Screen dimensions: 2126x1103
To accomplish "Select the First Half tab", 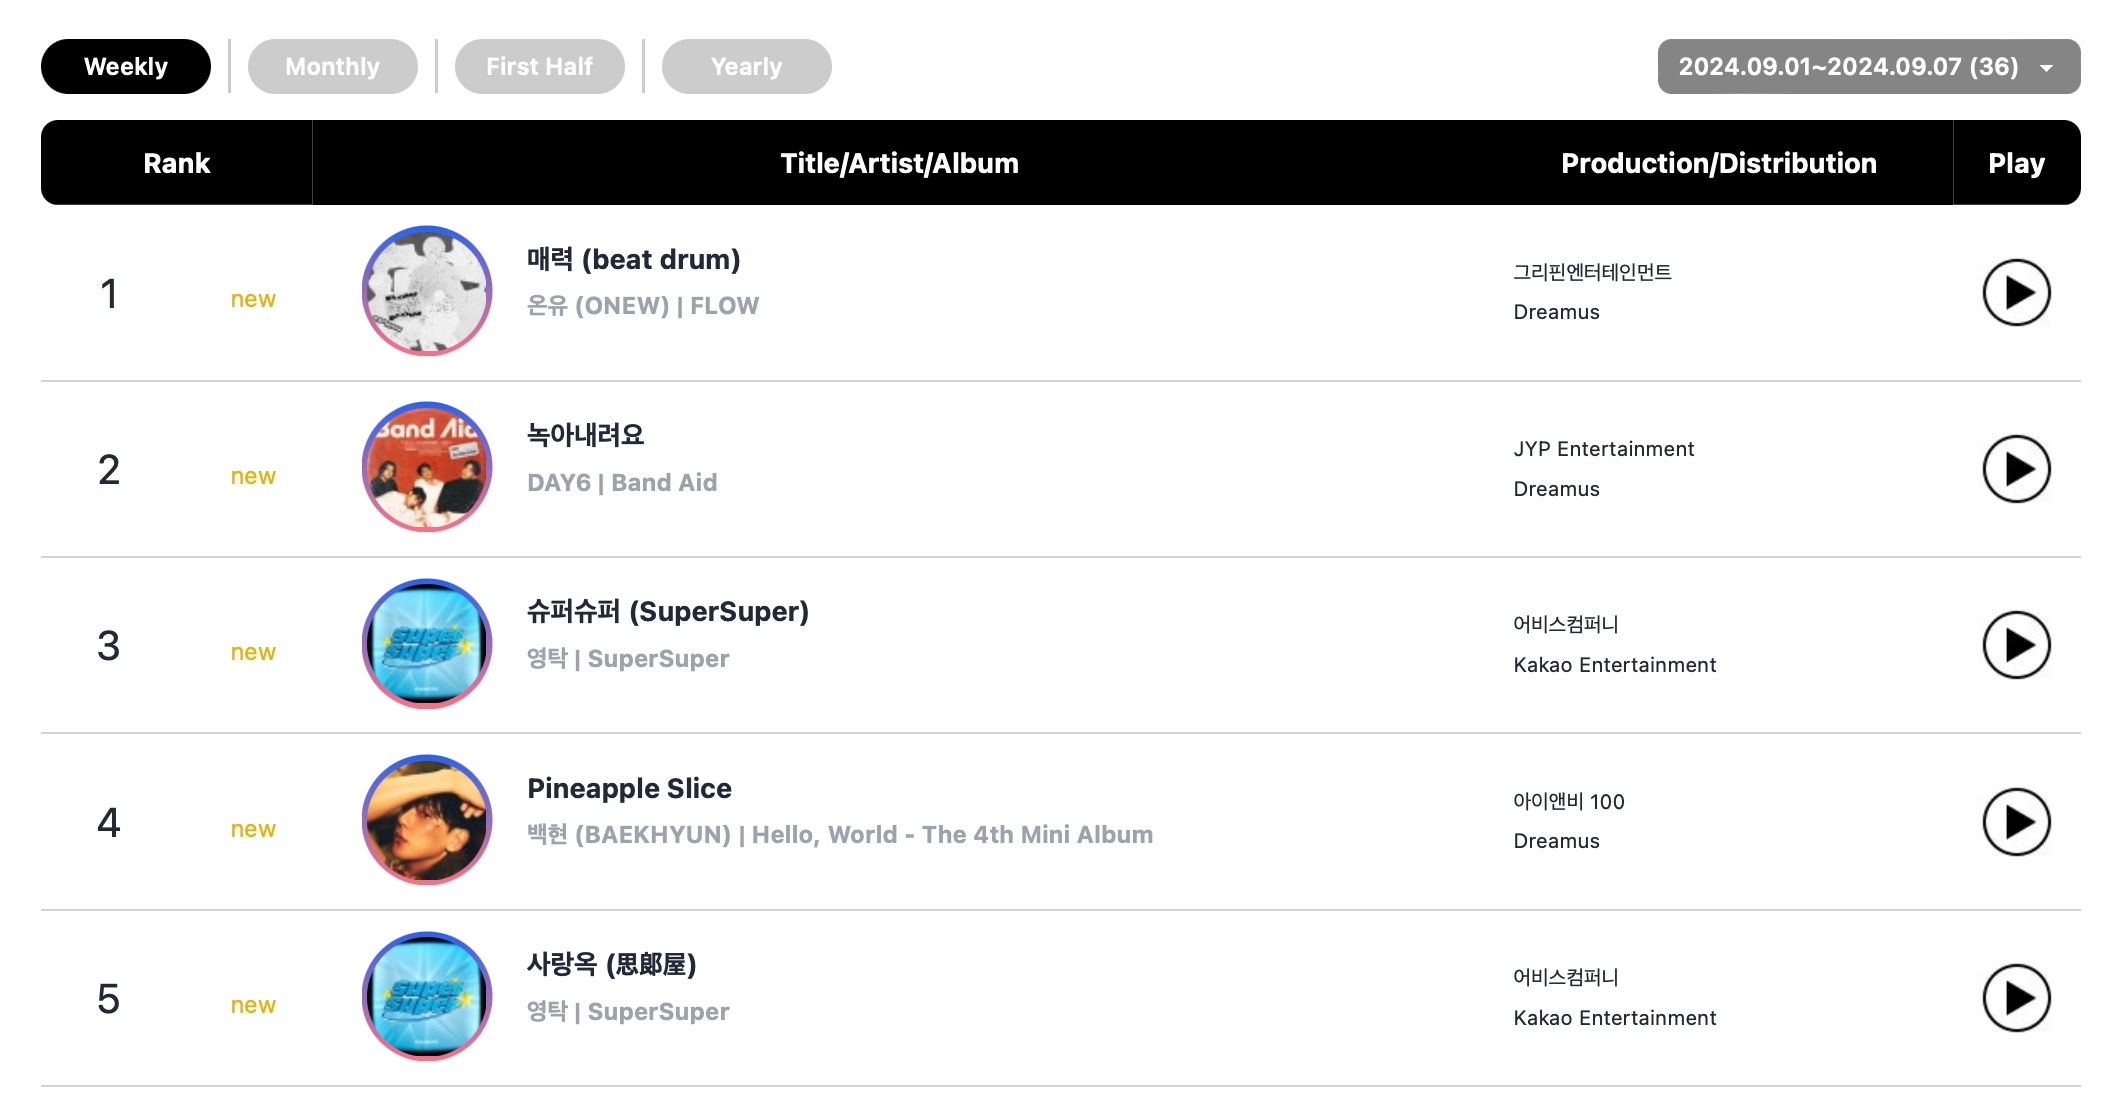I will (x=540, y=65).
